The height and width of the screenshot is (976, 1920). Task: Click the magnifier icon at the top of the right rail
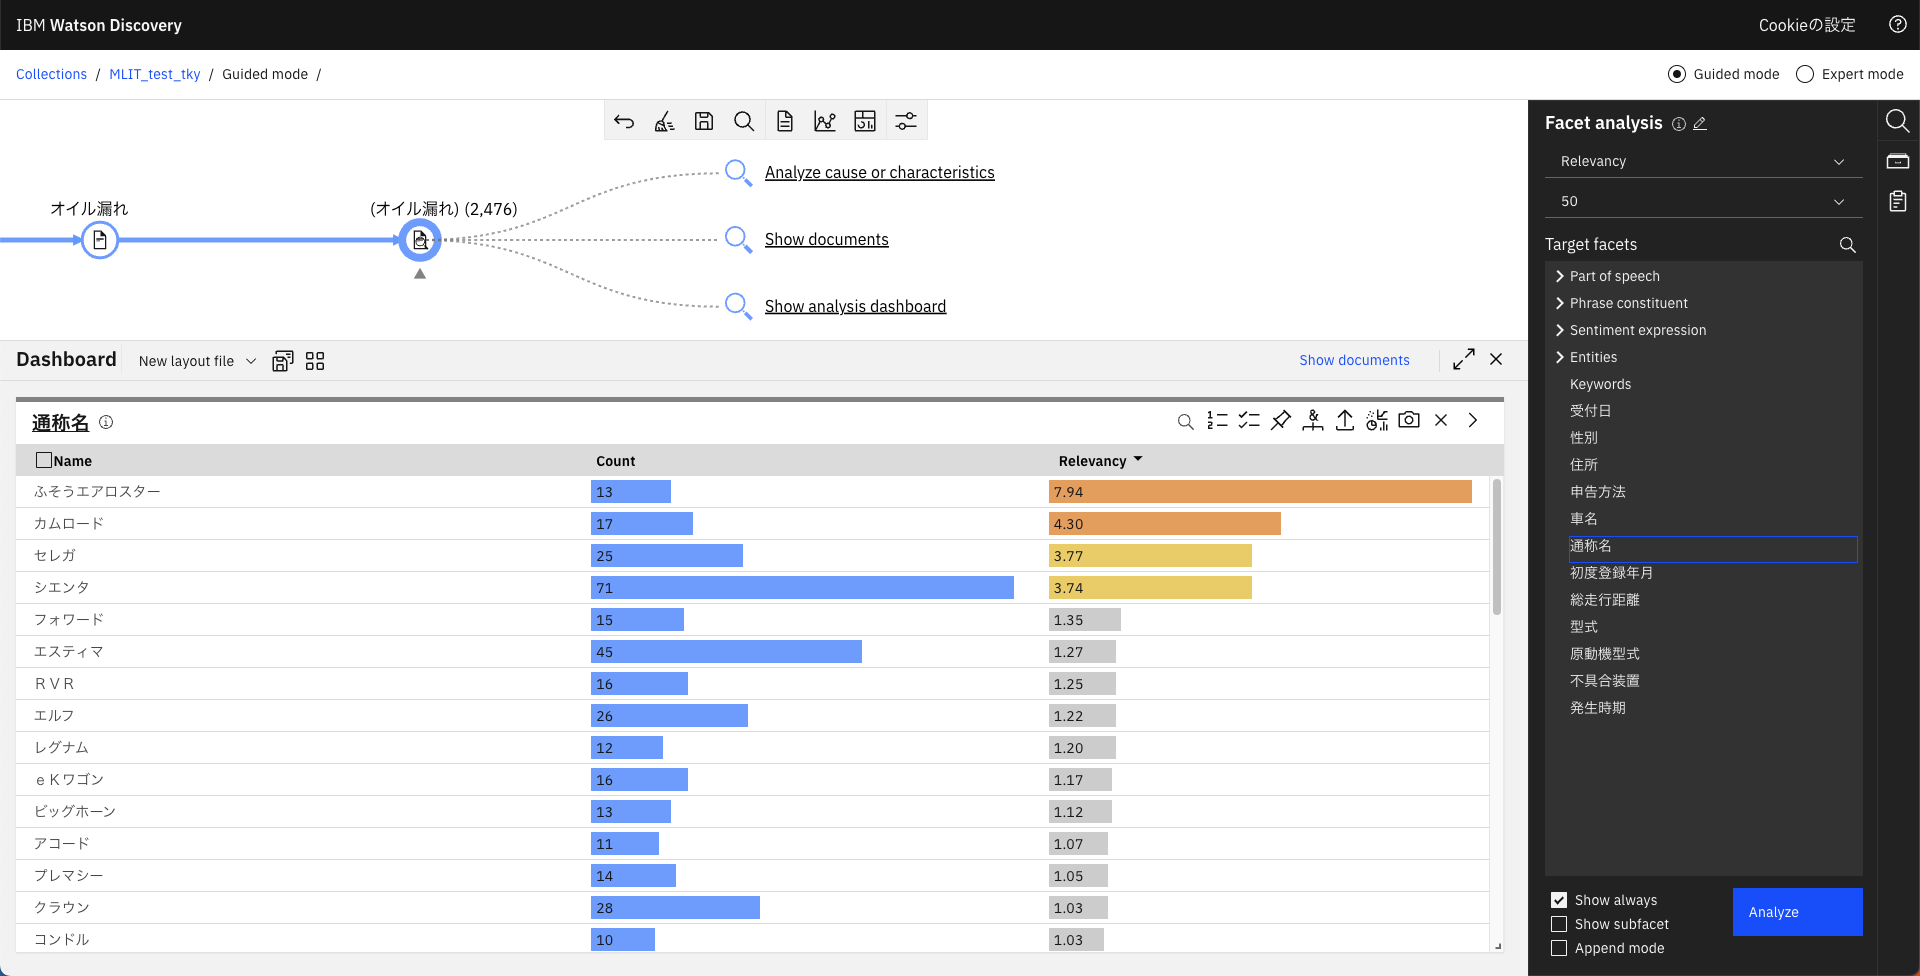[1897, 121]
